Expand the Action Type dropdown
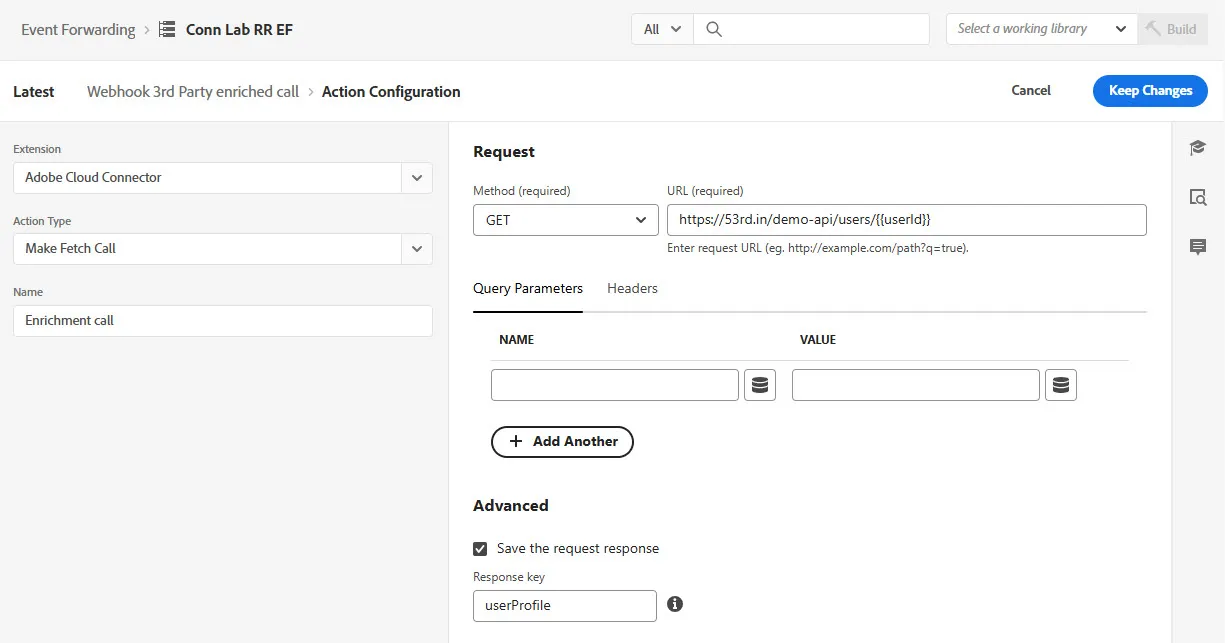 pos(416,249)
